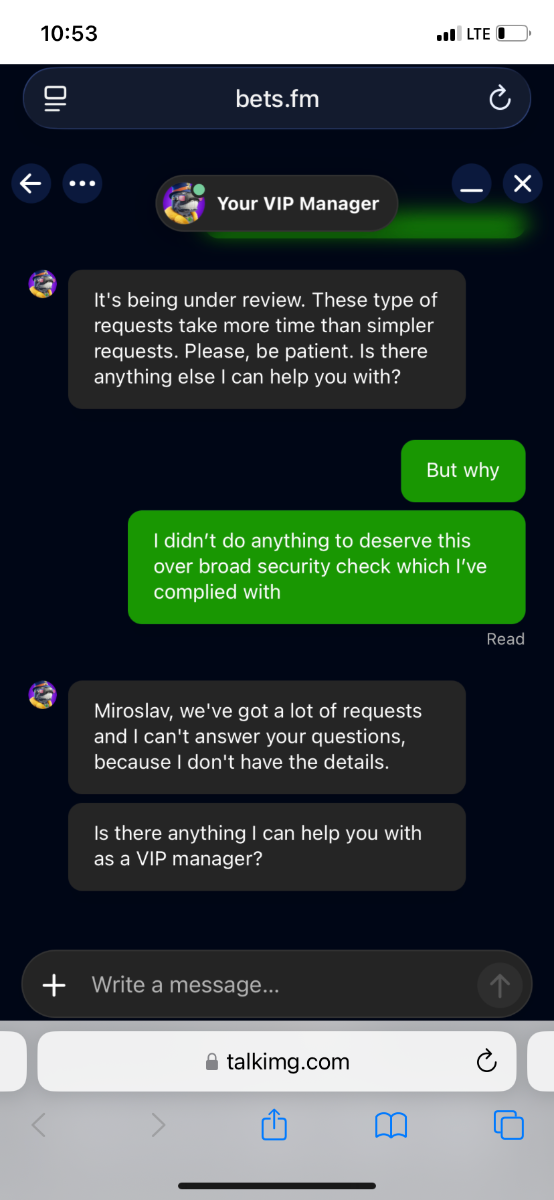
Task: Tap the 'Is there anything I can help' message
Action: click(x=267, y=846)
